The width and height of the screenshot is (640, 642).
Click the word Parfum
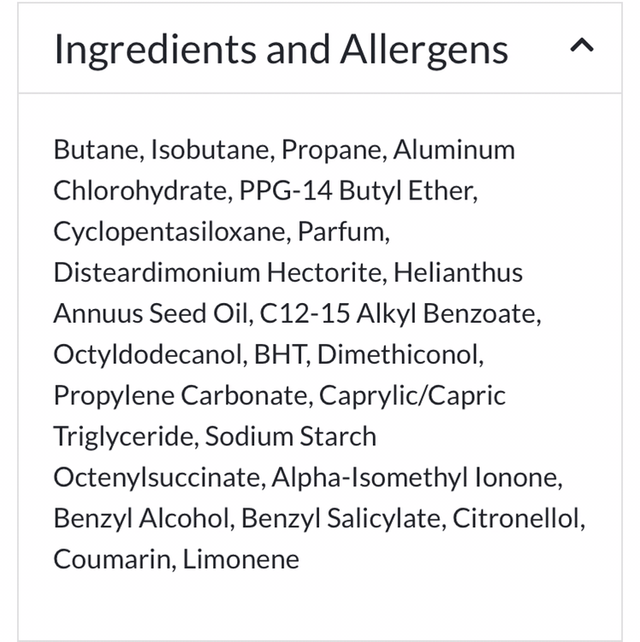click(344, 232)
